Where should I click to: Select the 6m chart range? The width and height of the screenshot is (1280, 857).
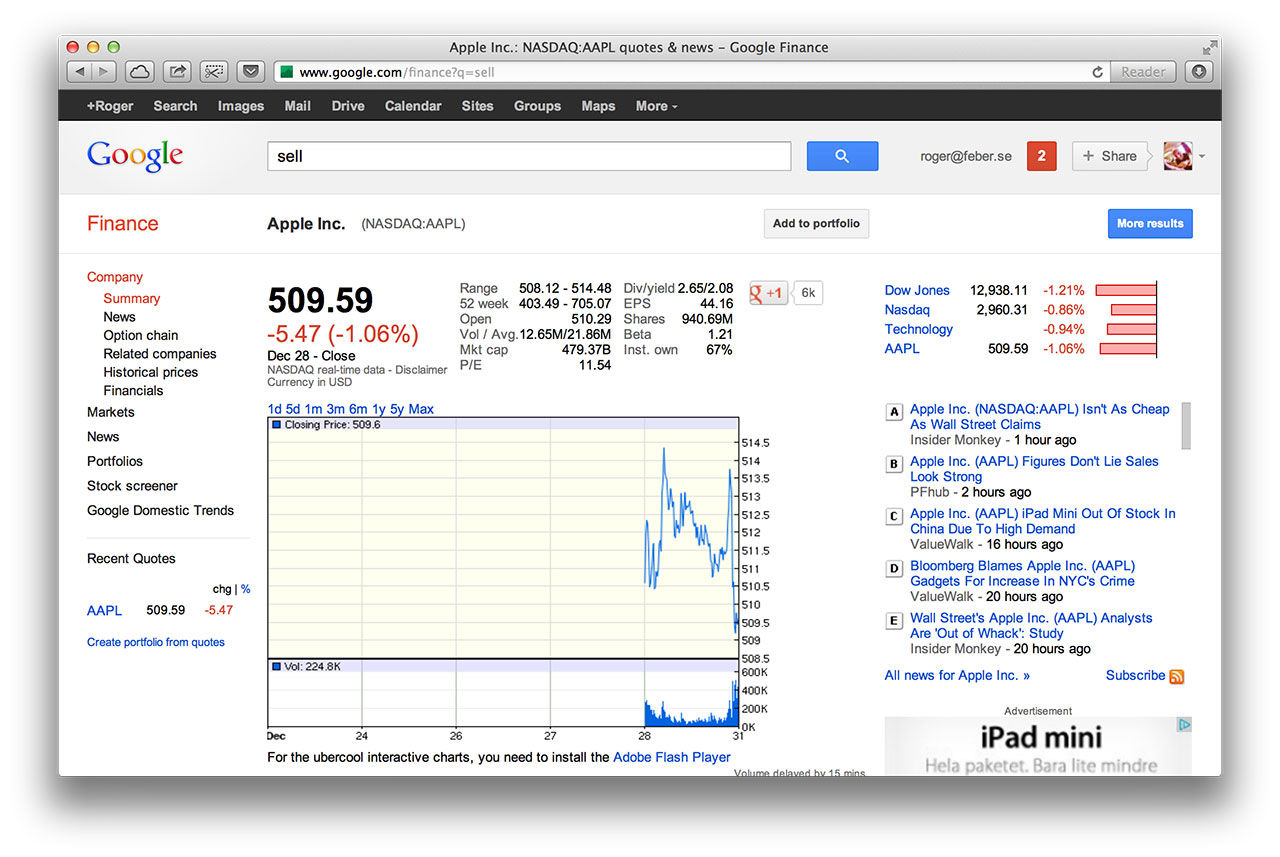click(358, 409)
